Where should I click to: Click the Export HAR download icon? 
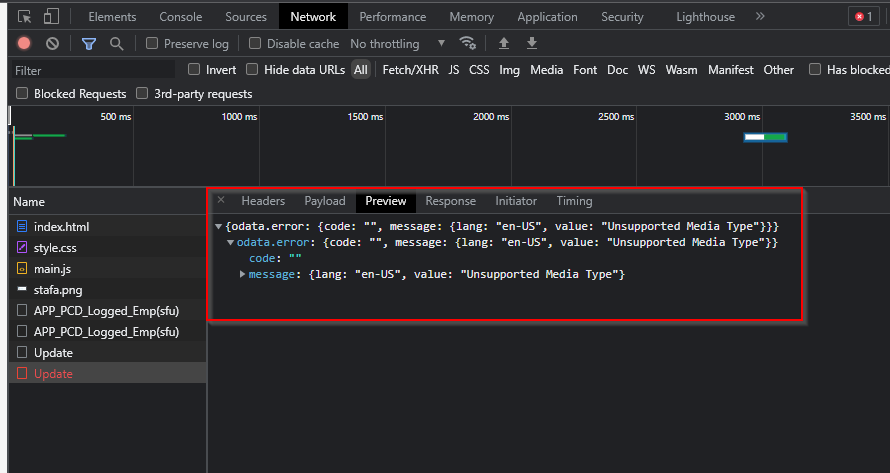(532, 43)
